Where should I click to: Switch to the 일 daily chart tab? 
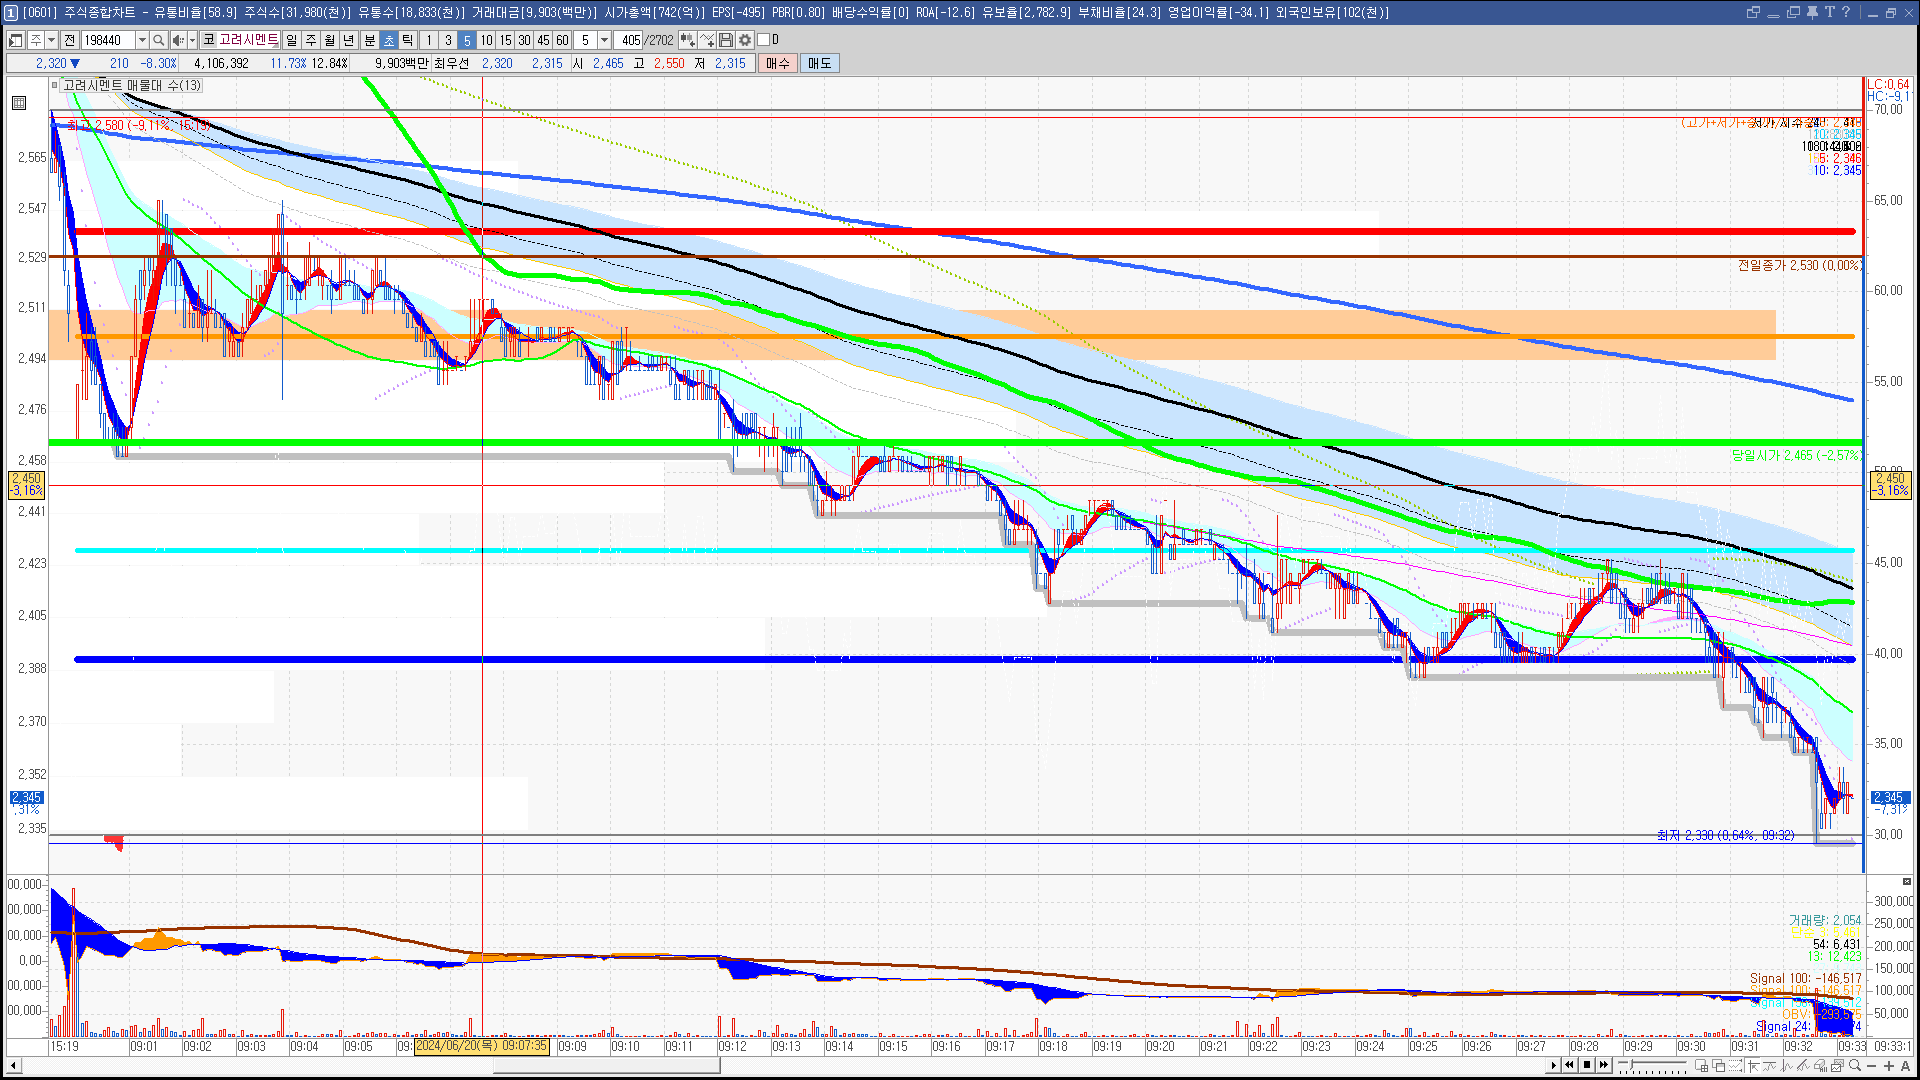pyautogui.click(x=291, y=40)
